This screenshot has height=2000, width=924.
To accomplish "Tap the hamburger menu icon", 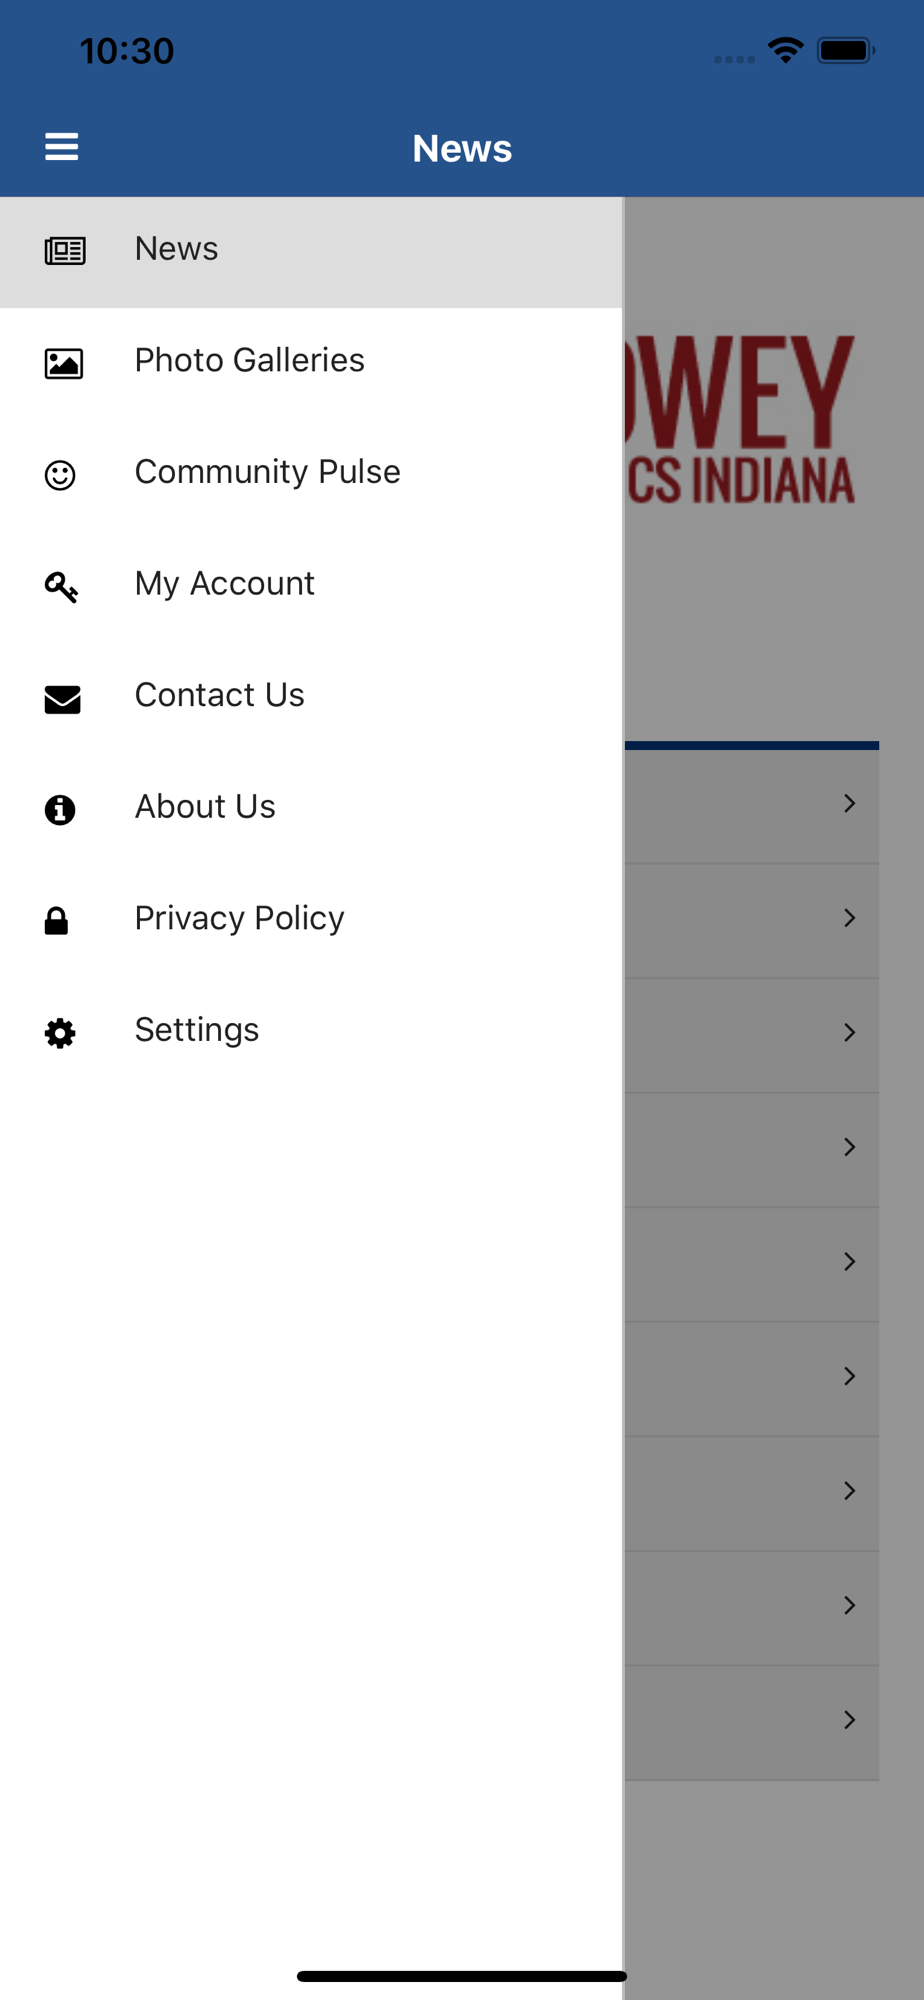I will tap(61, 147).
